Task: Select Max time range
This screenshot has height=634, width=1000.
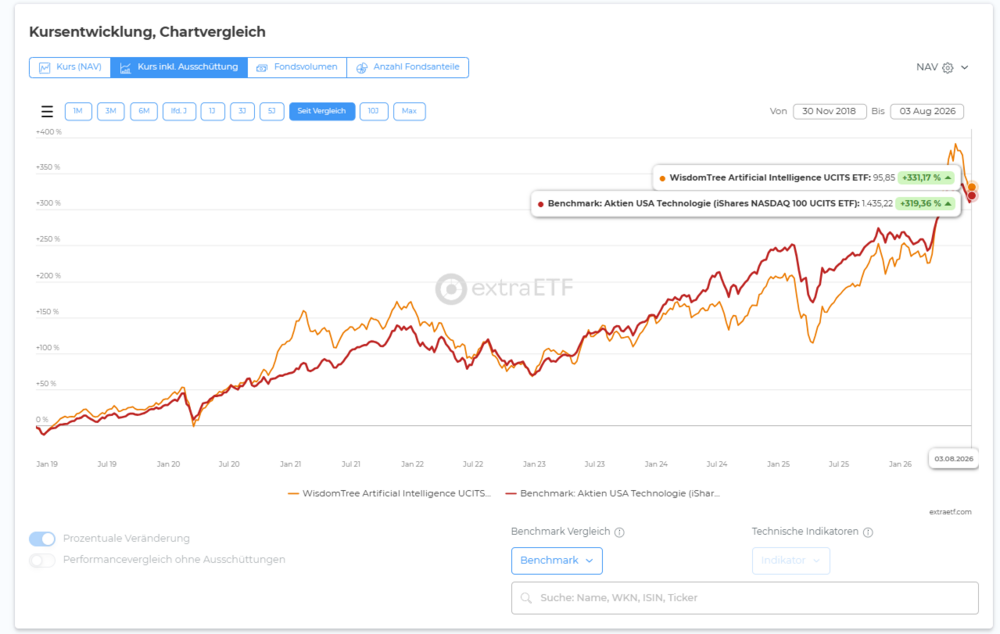Action: pyautogui.click(x=409, y=111)
